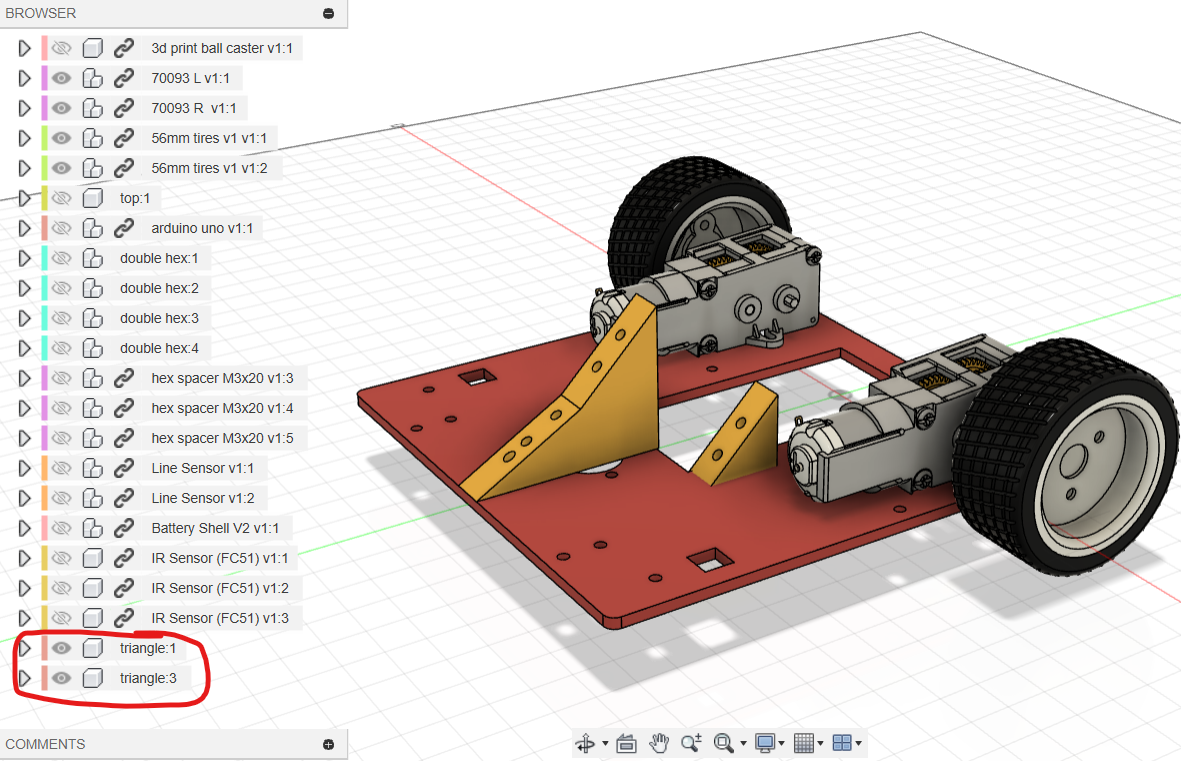
Task: Click the Look At icon
Action: click(626, 743)
